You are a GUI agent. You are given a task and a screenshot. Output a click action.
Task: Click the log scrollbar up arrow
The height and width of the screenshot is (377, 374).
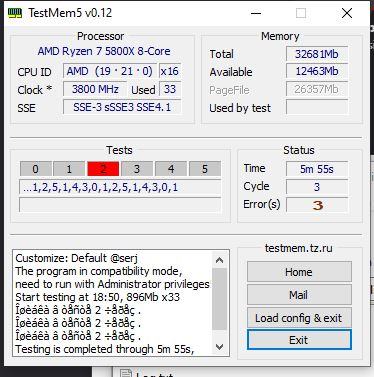[x=219, y=260]
